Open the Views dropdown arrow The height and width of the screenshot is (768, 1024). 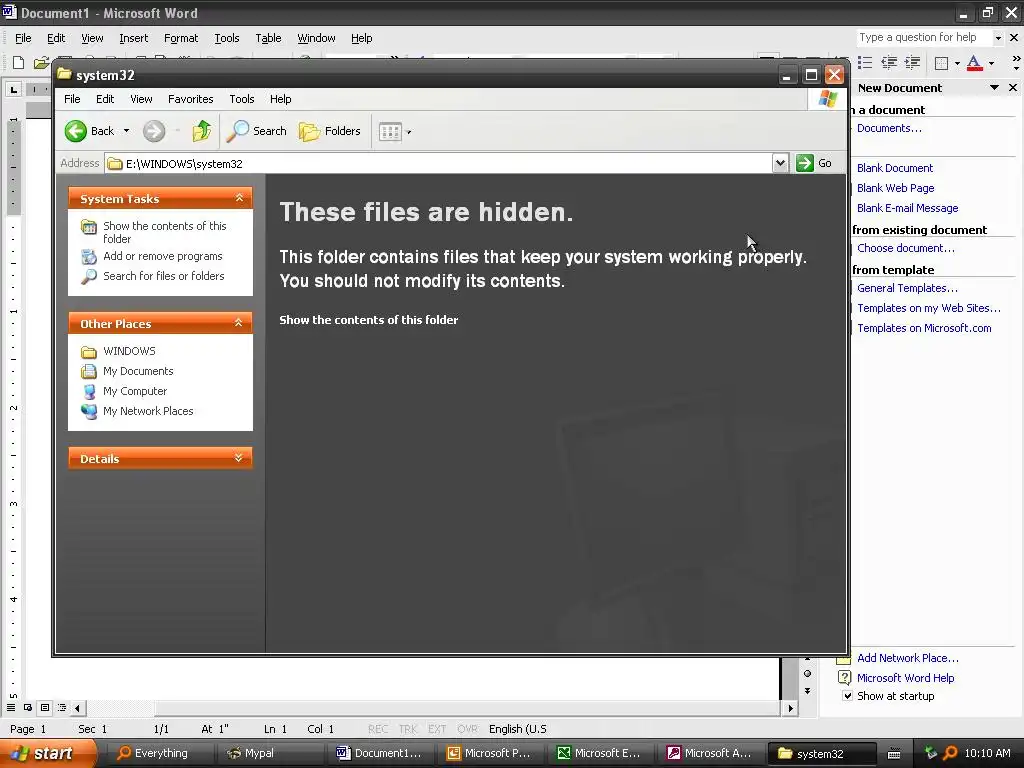click(409, 132)
